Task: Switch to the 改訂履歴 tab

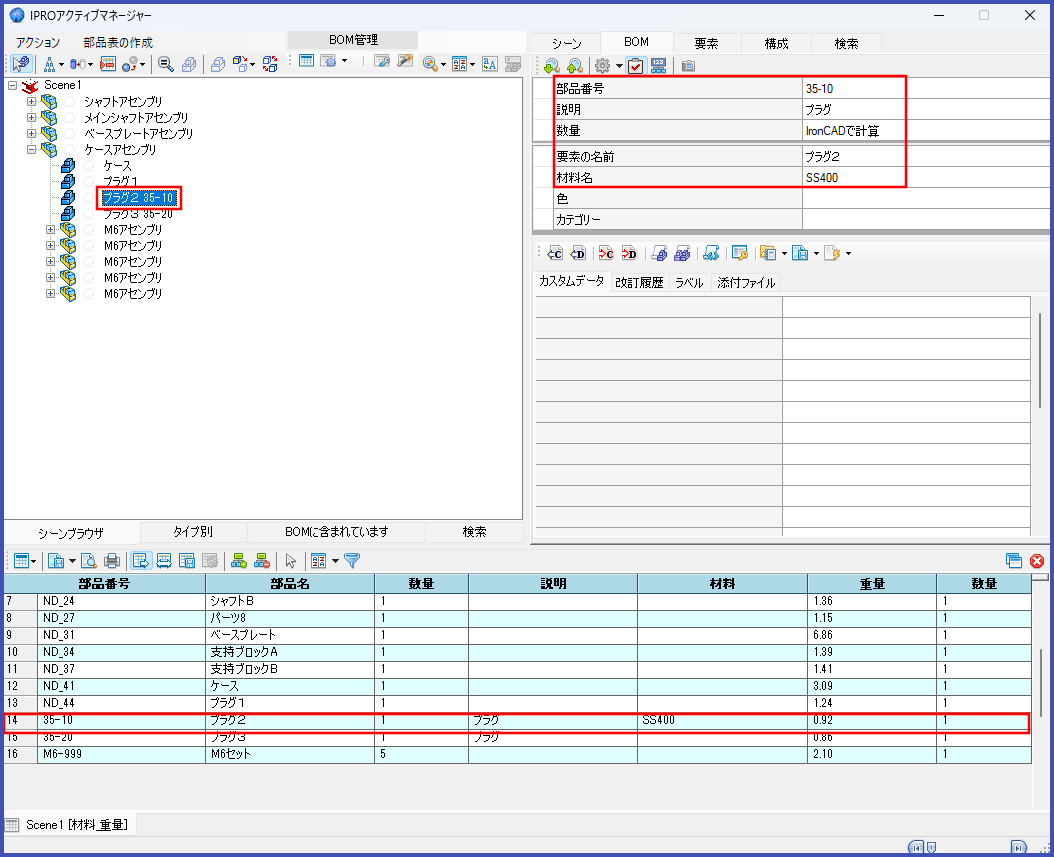Action: [639, 283]
